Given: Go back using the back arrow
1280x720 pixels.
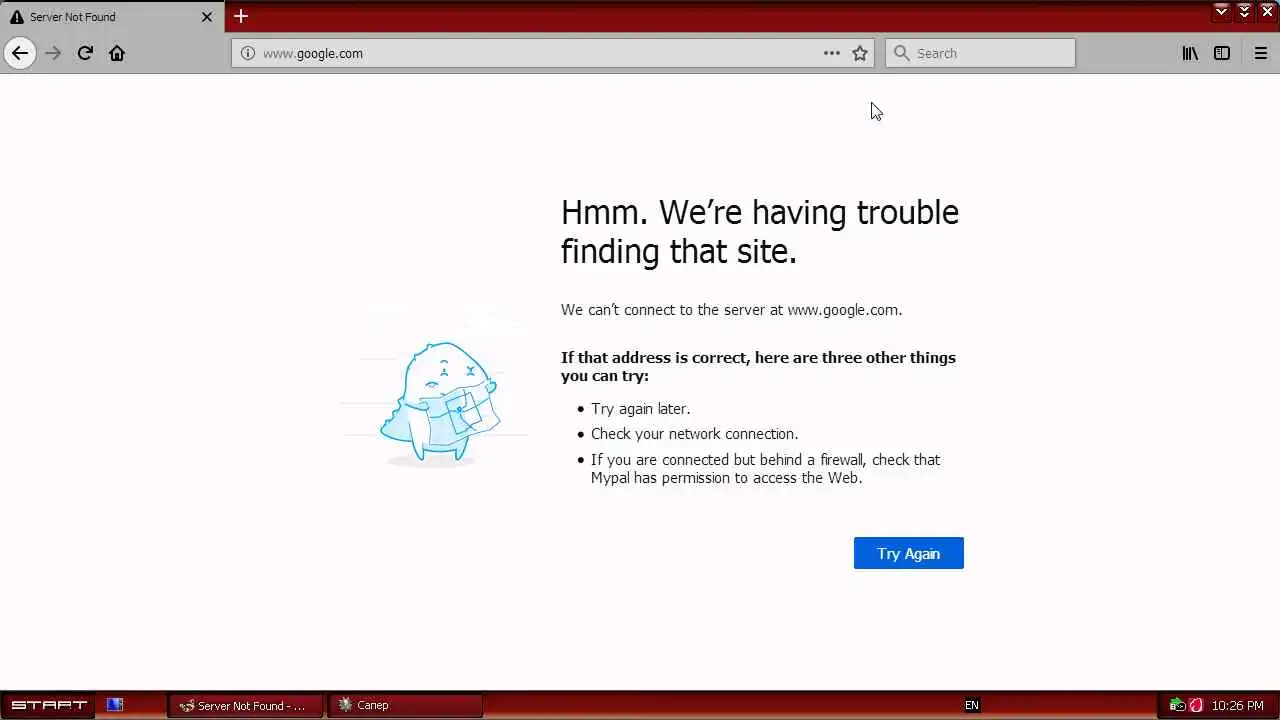Looking at the screenshot, I should point(20,53).
